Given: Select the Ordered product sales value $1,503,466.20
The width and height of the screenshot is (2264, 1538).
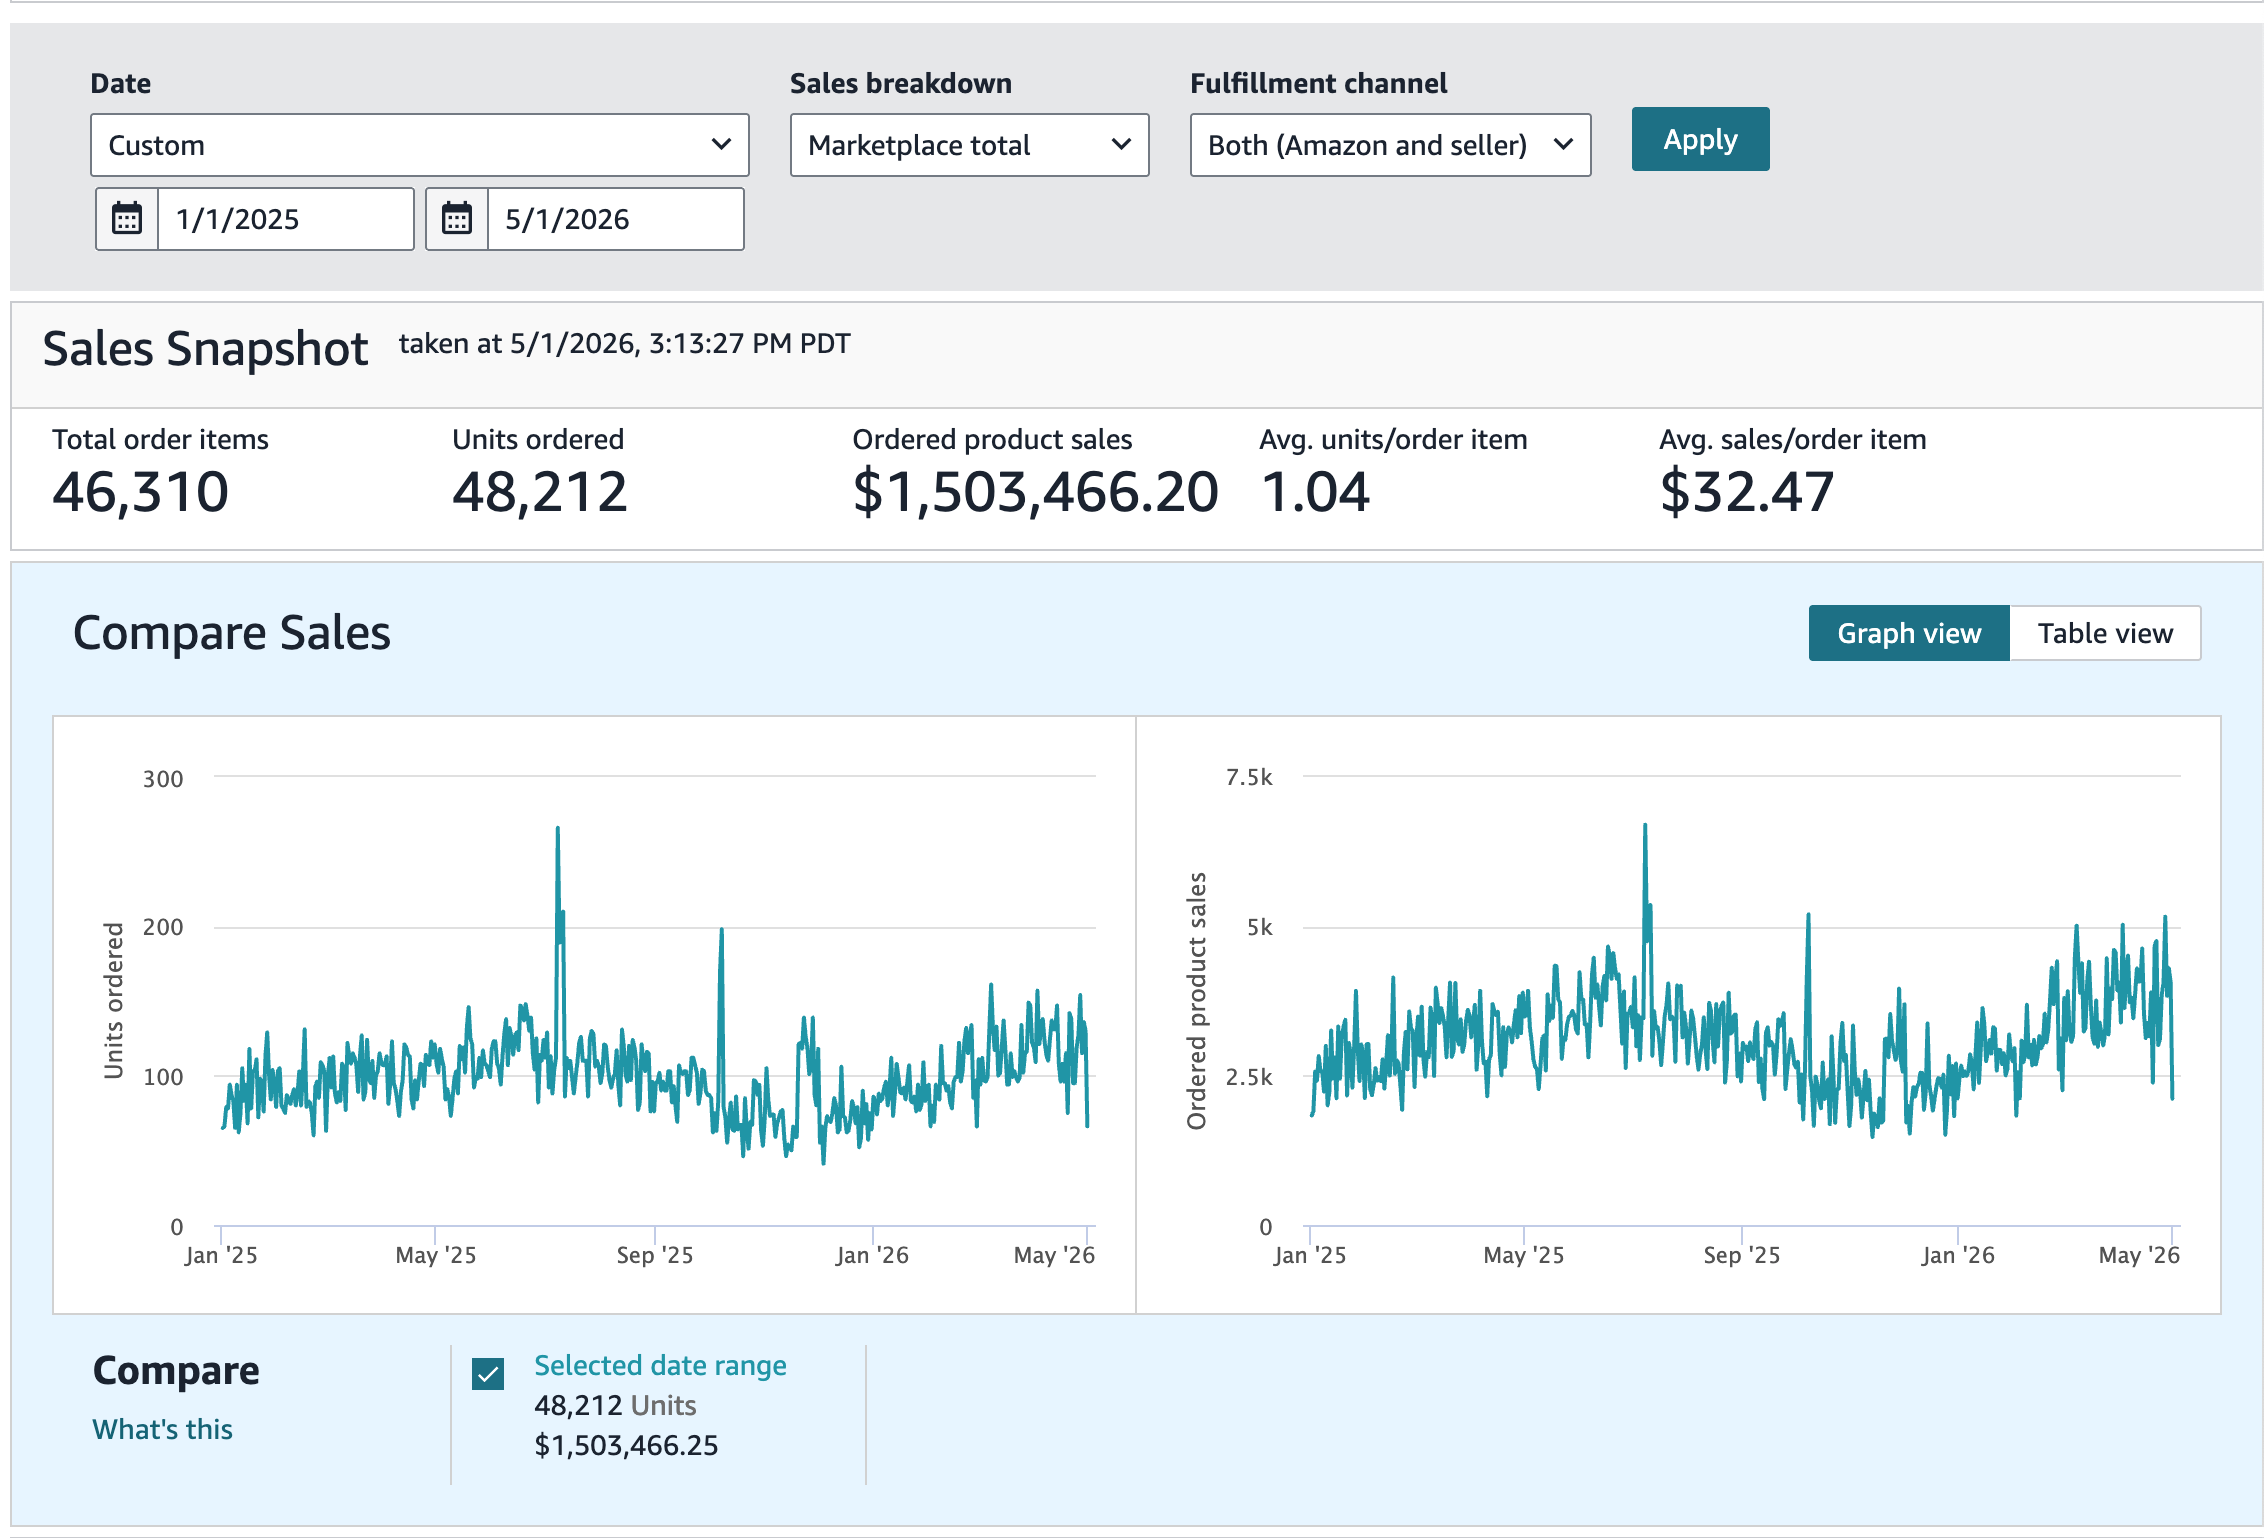Looking at the screenshot, I should (x=1036, y=492).
